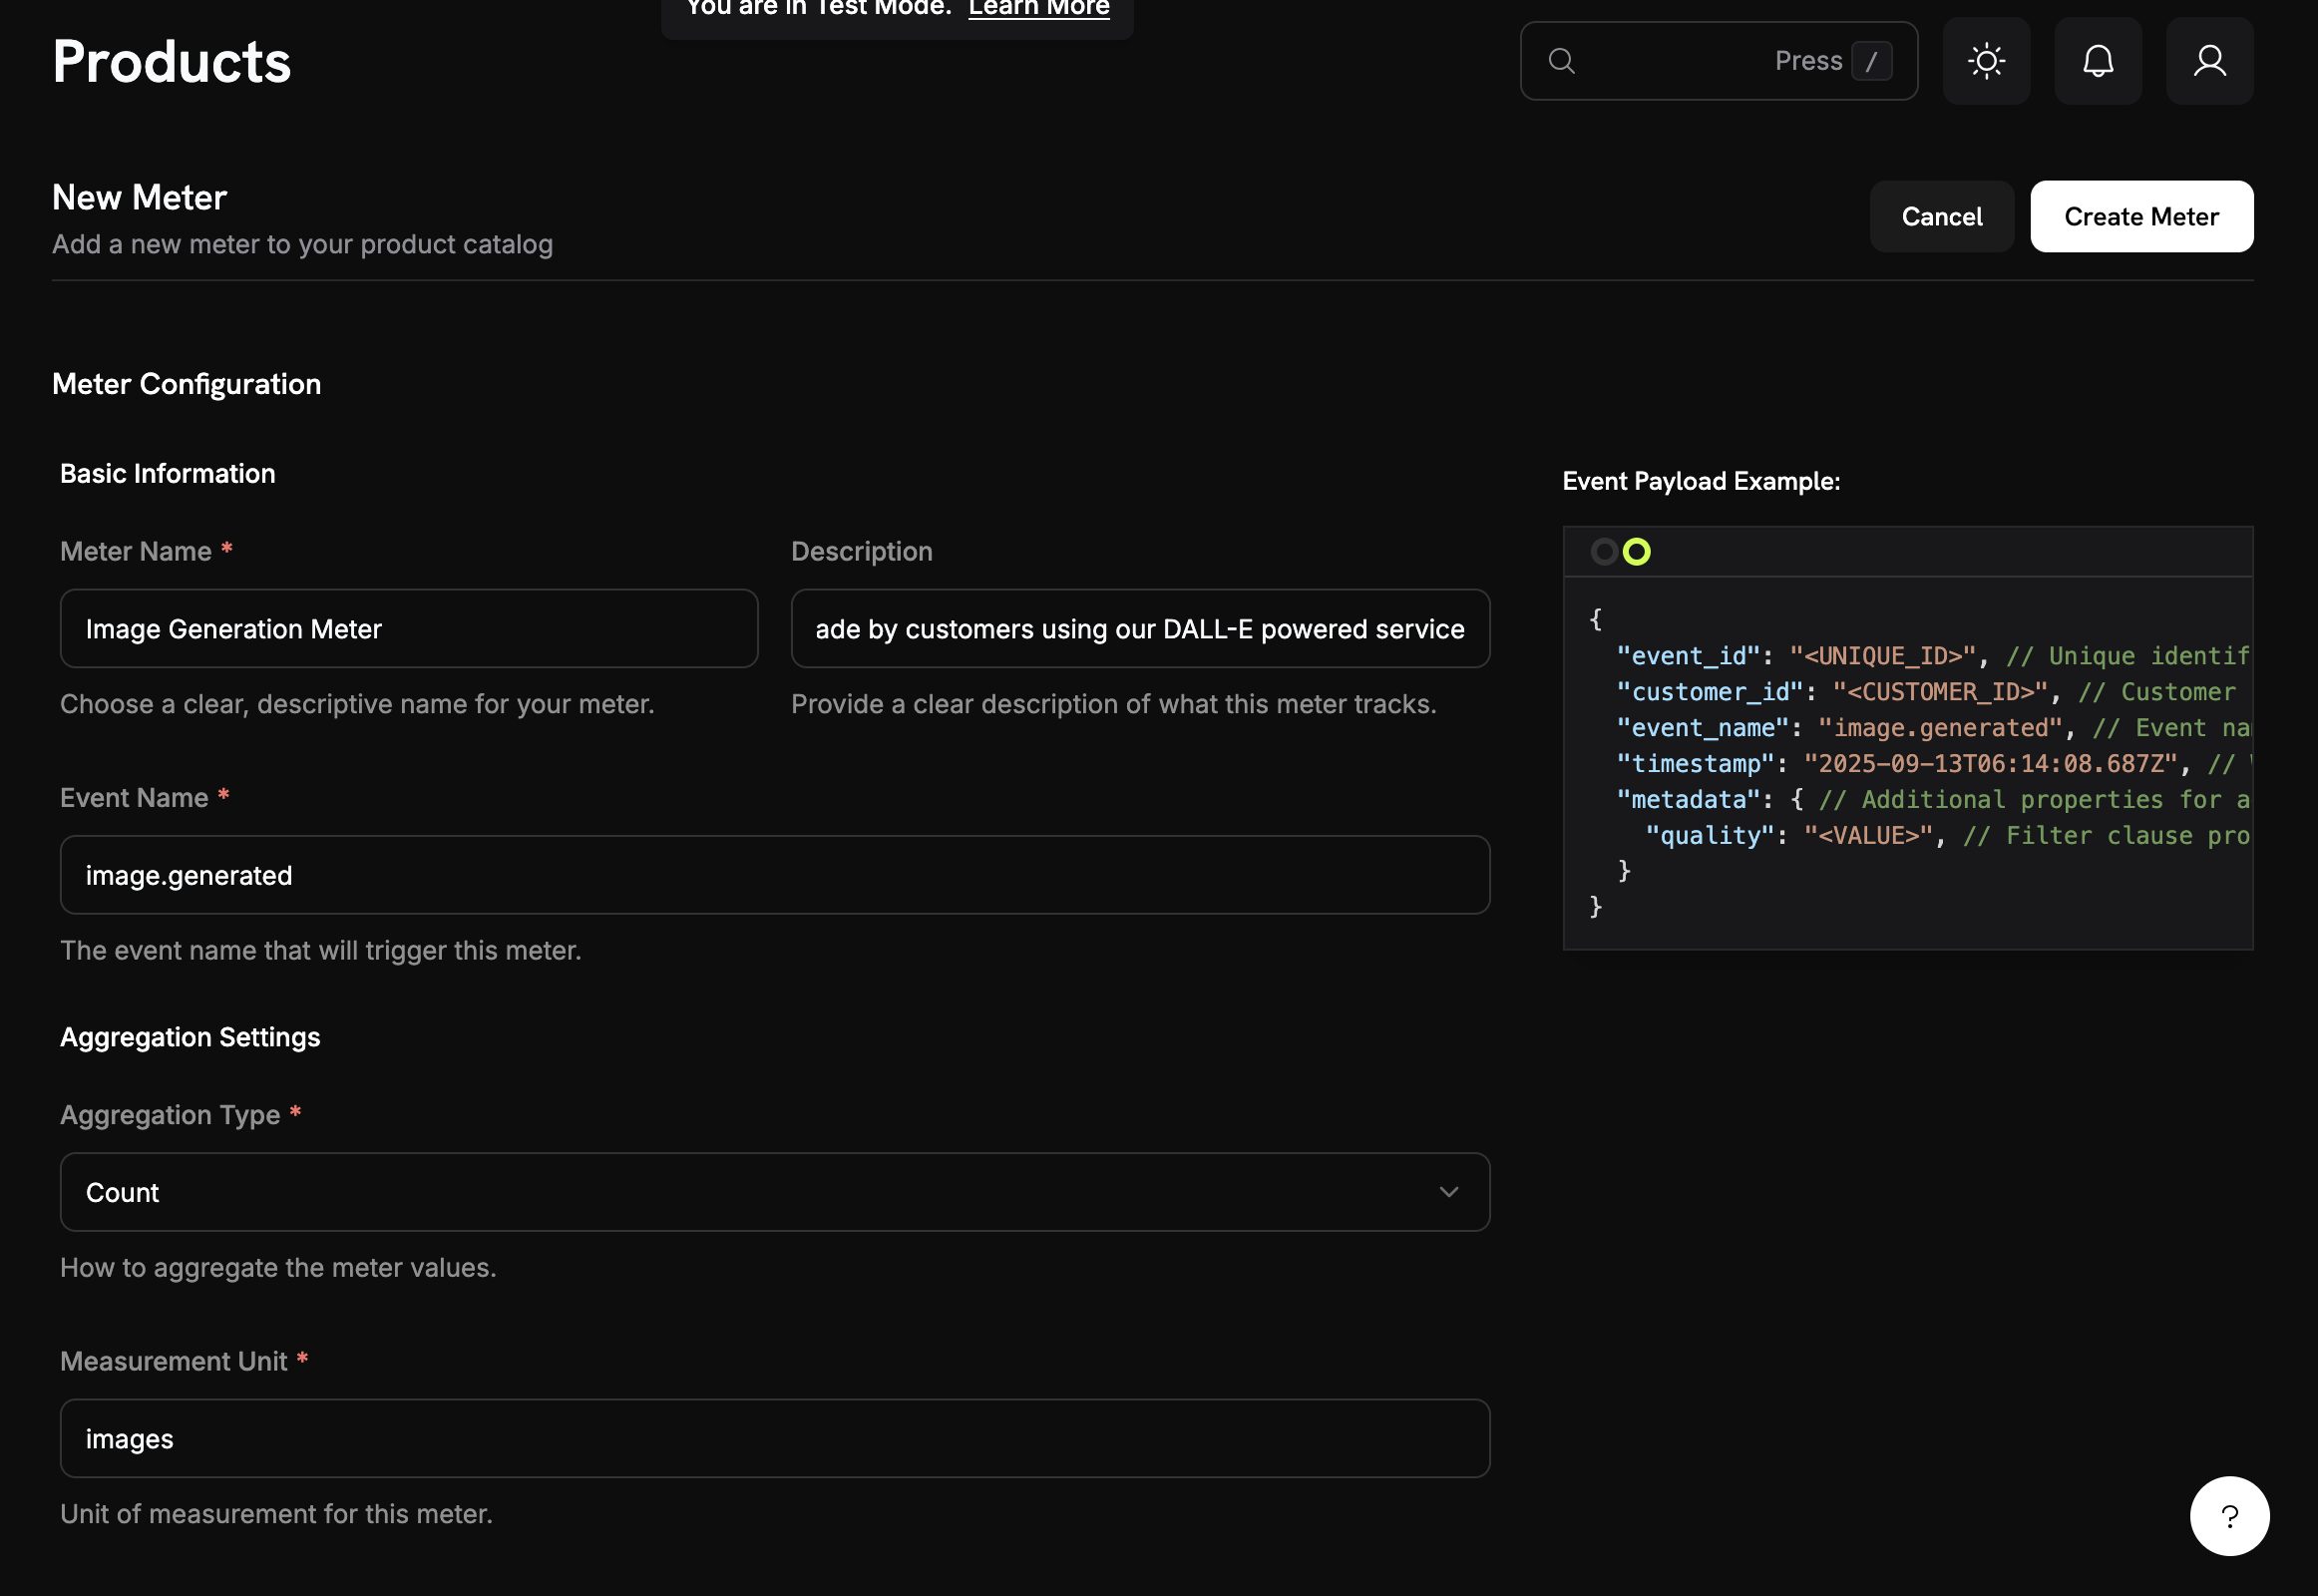Viewport: 2318px width, 1596px height.
Task: Click the Cancel button
Action: click(1941, 216)
